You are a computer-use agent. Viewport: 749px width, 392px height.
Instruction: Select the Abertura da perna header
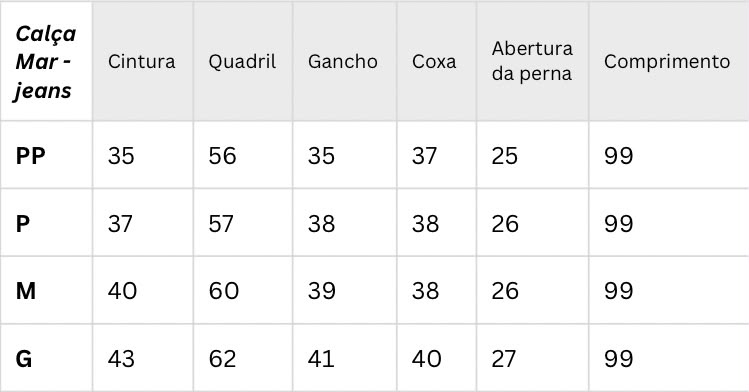pyautogui.click(x=532, y=61)
